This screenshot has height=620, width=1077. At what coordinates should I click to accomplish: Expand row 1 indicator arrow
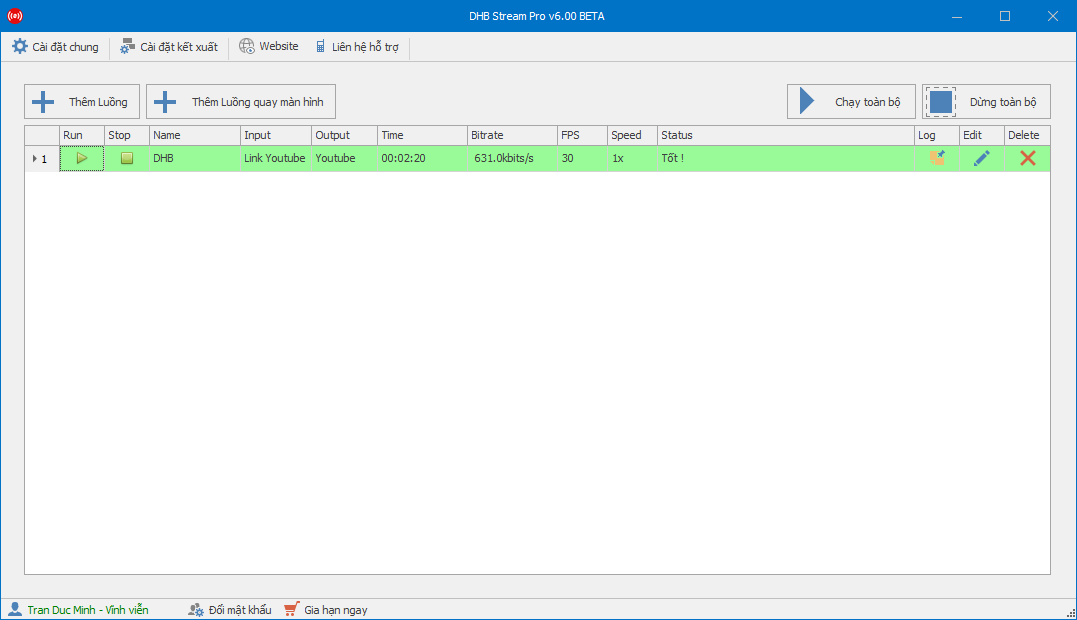(x=34, y=159)
